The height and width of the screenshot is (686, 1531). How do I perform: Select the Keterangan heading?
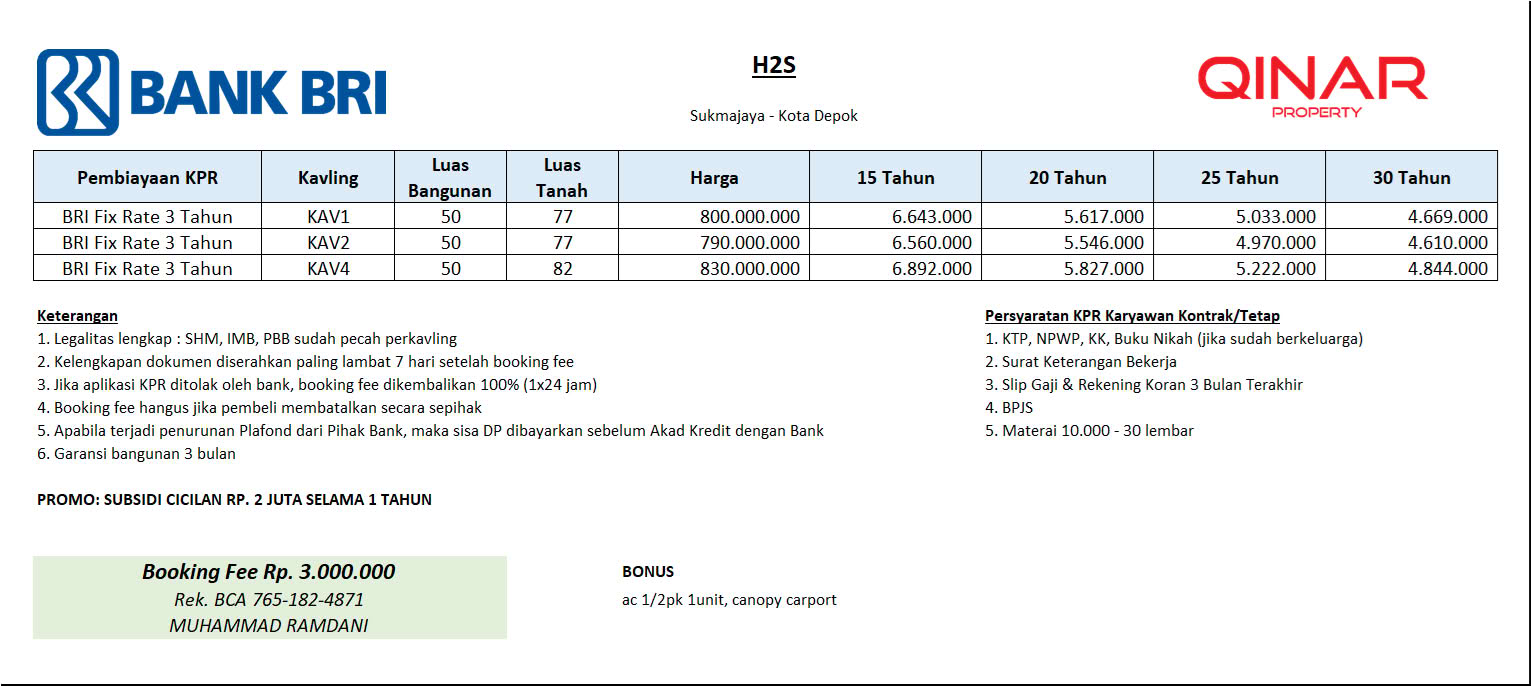click(77, 316)
